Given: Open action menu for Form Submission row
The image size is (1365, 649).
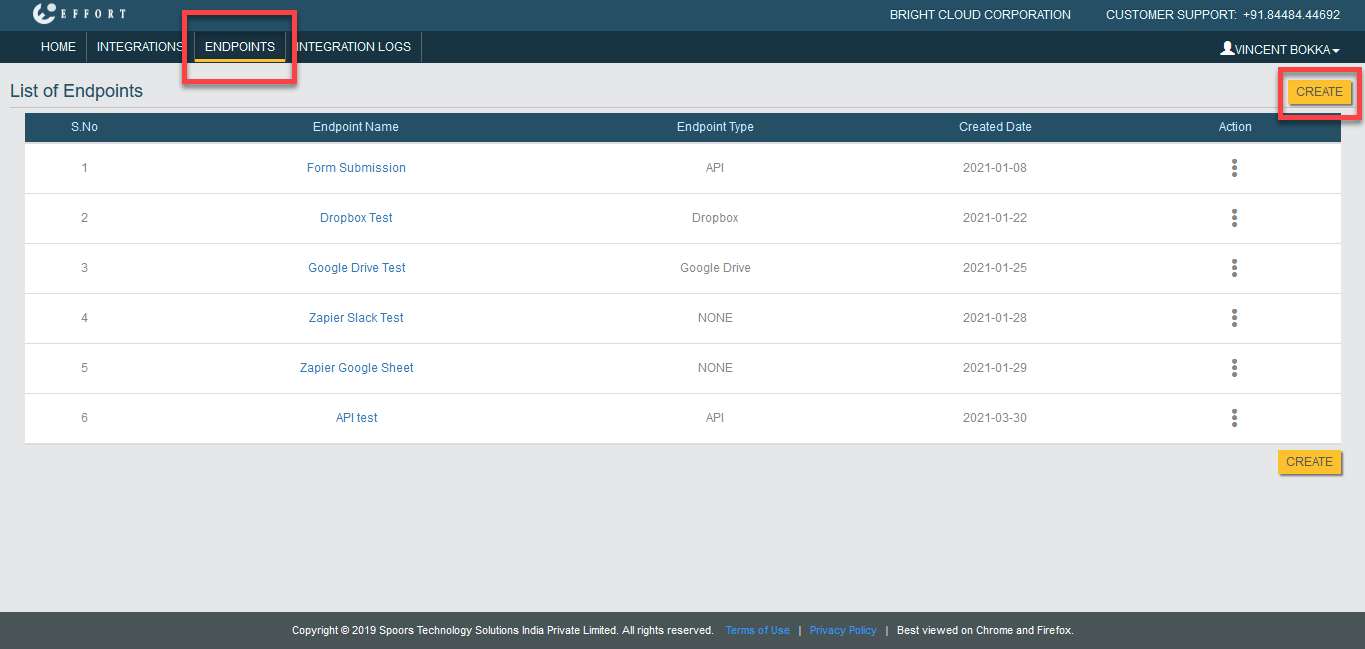Looking at the screenshot, I should click(1234, 168).
